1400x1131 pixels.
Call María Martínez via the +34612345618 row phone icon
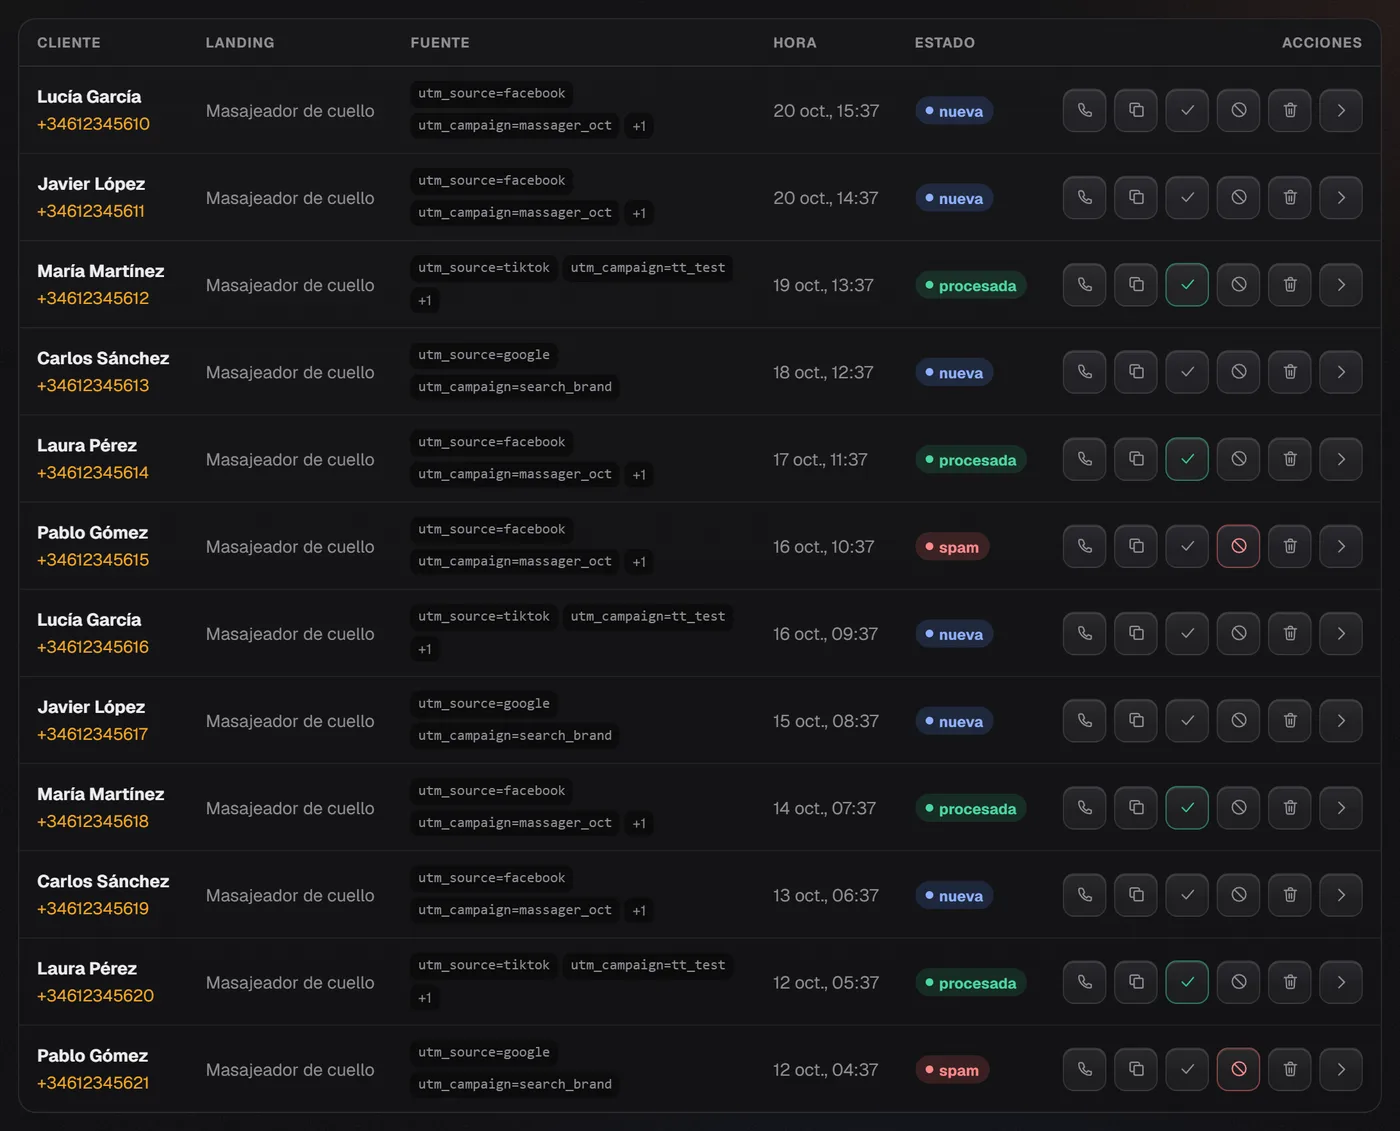click(x=1084, y=808)
